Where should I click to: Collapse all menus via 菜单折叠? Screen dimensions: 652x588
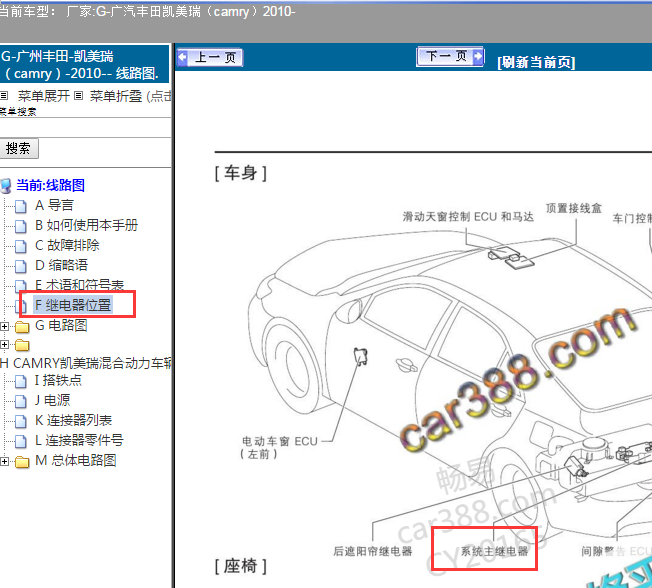tap(116, 96)
